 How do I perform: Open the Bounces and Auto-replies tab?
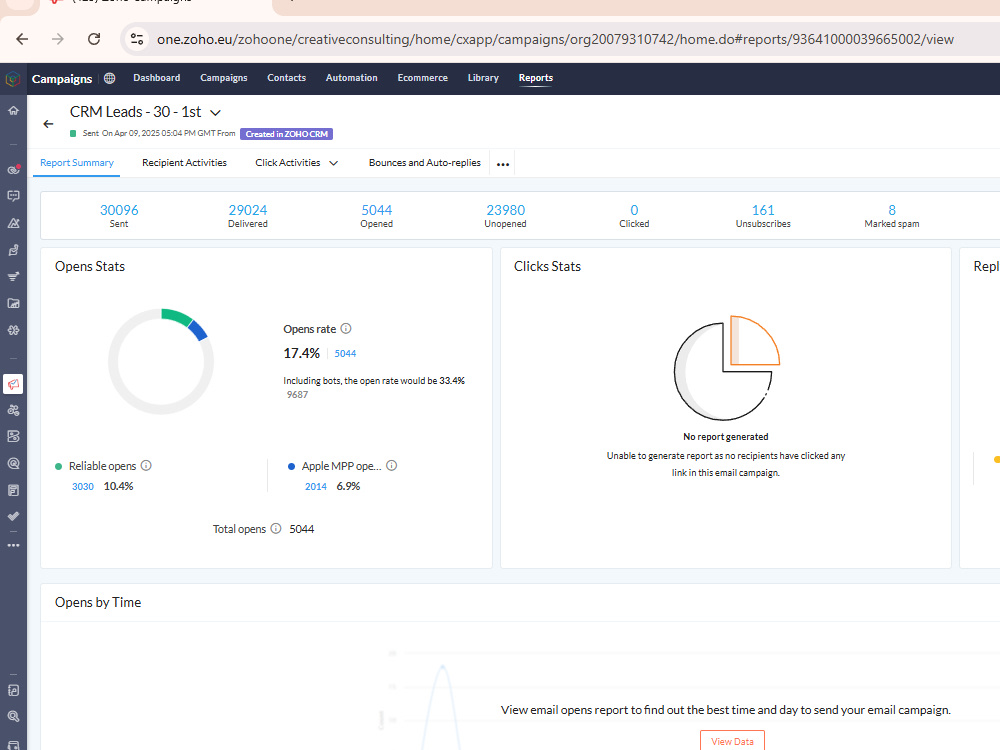pyautogui.click(x=425, y=163)
